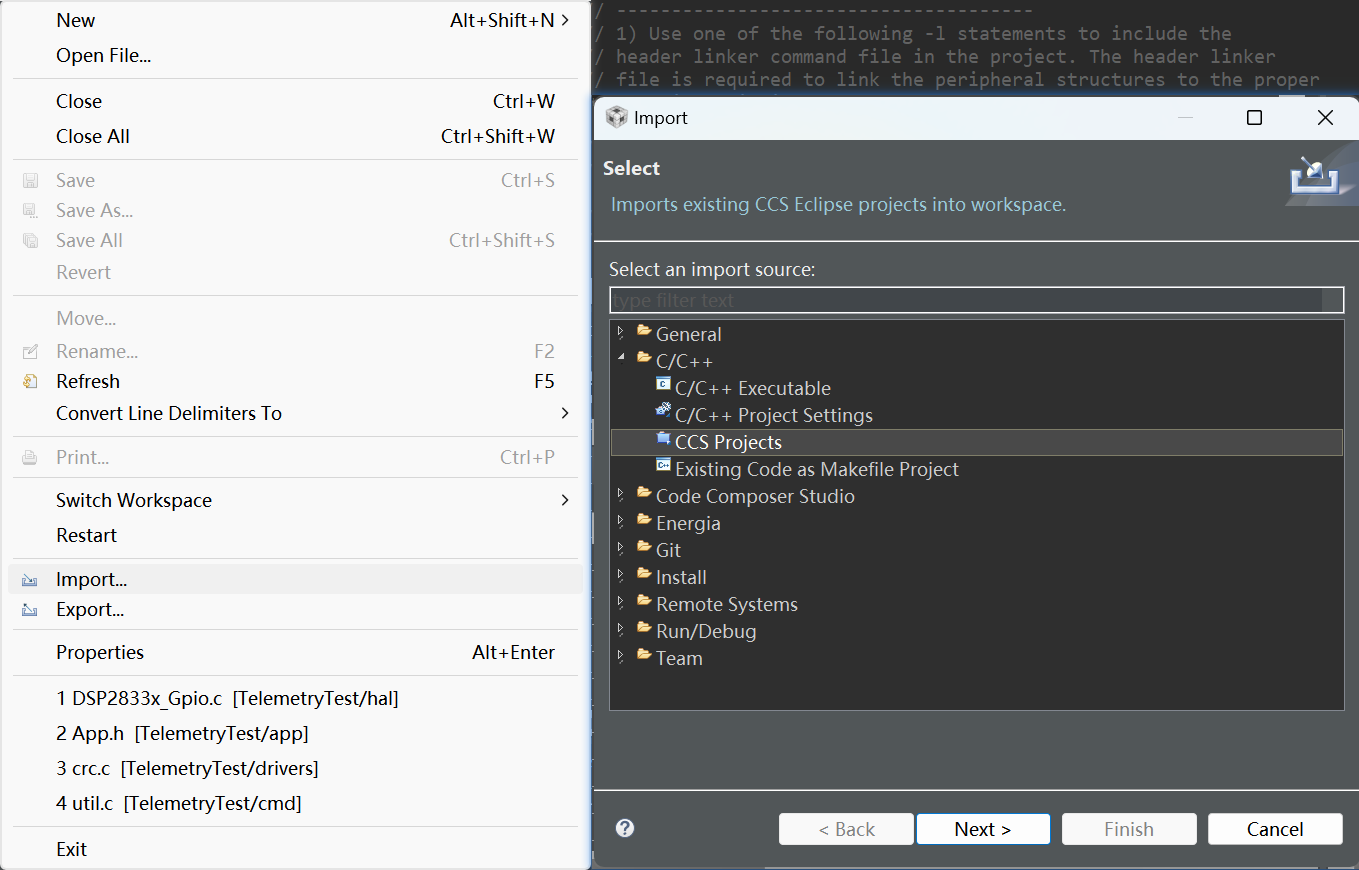Click the C/C++ Executable item icon
This screenshot has height=870, width=1359.
(663, 386)
